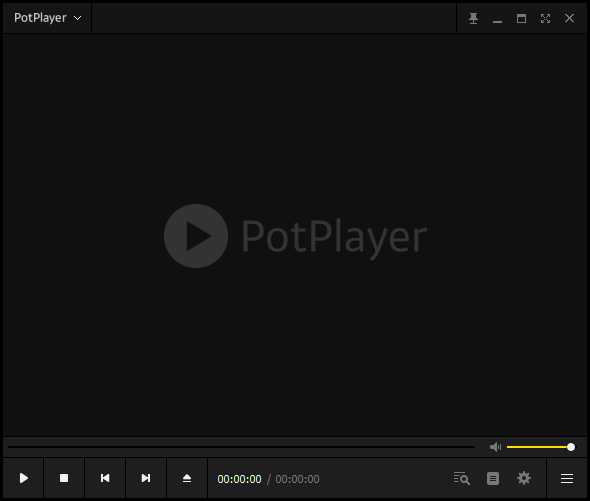Adjust the yellow volume slider
The image size is (590, 501).
(541, 447)
